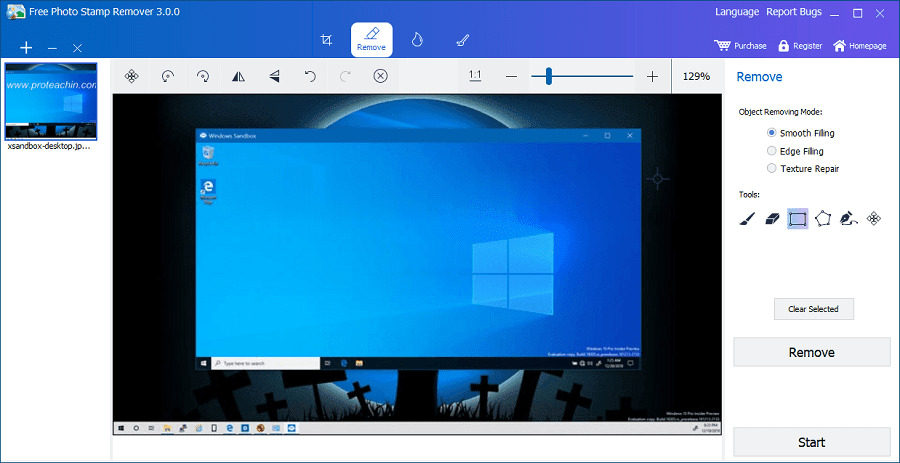Screen dimensions: 900x463
Task: Rotate image clockwise
Action: [203, 76]
